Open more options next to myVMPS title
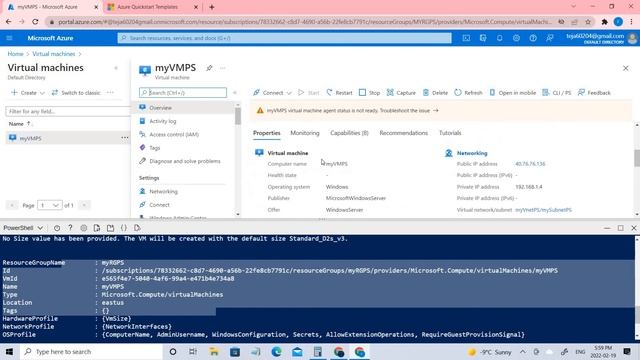Viewport: 640px width, 360px height. pyautogui.click(x=223, y=68)
